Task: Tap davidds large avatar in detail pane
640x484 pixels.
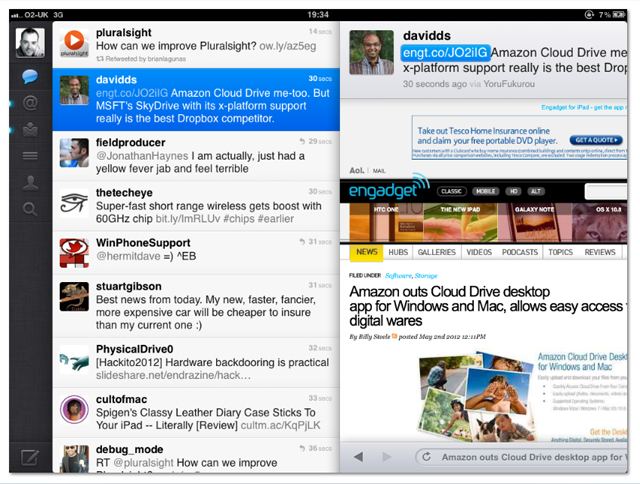Action: (x=372, y=52)
